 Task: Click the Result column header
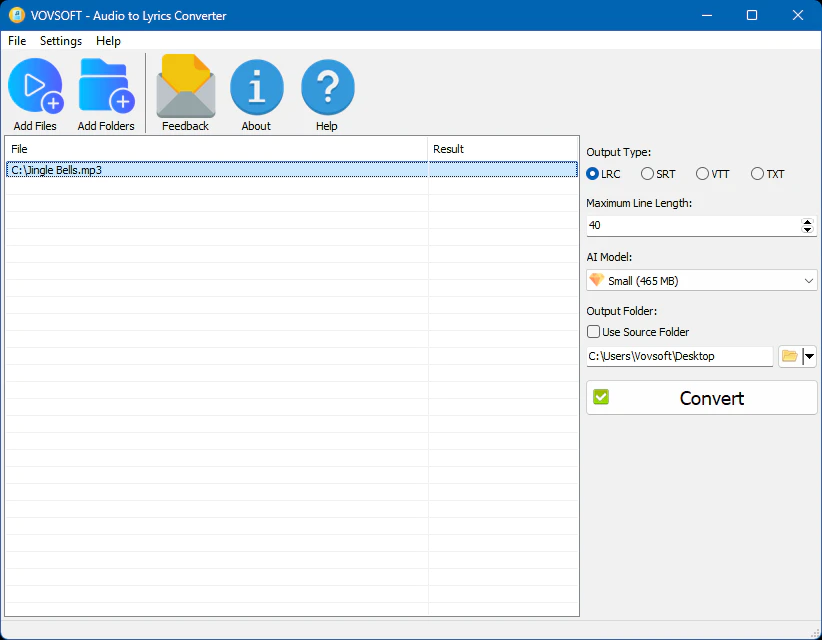[x=503, y=149]
